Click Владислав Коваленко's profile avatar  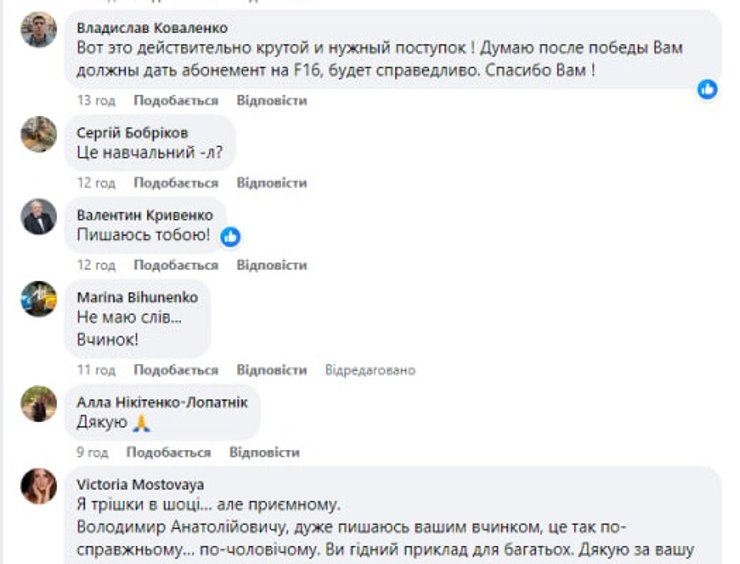(x=39, y=29)
